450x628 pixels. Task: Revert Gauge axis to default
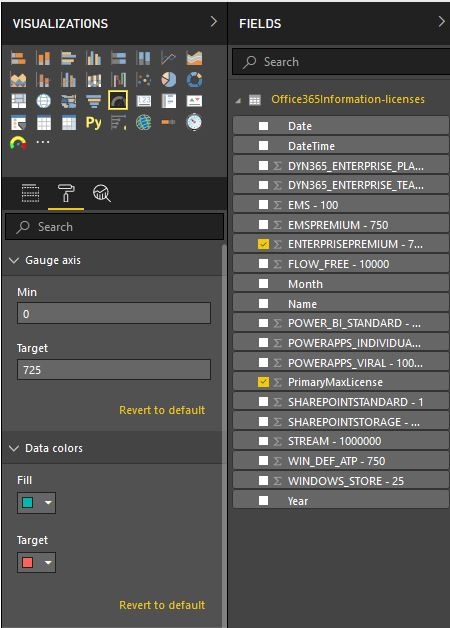162,410
